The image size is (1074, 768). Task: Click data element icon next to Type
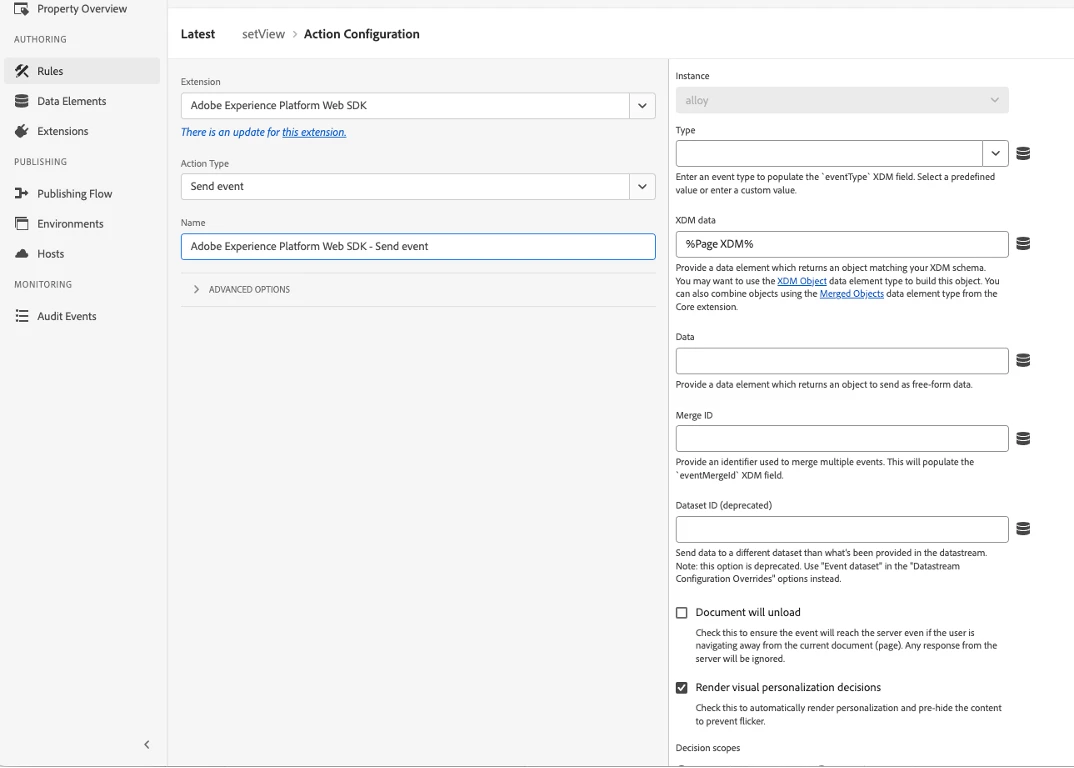tap(1023, 153)
